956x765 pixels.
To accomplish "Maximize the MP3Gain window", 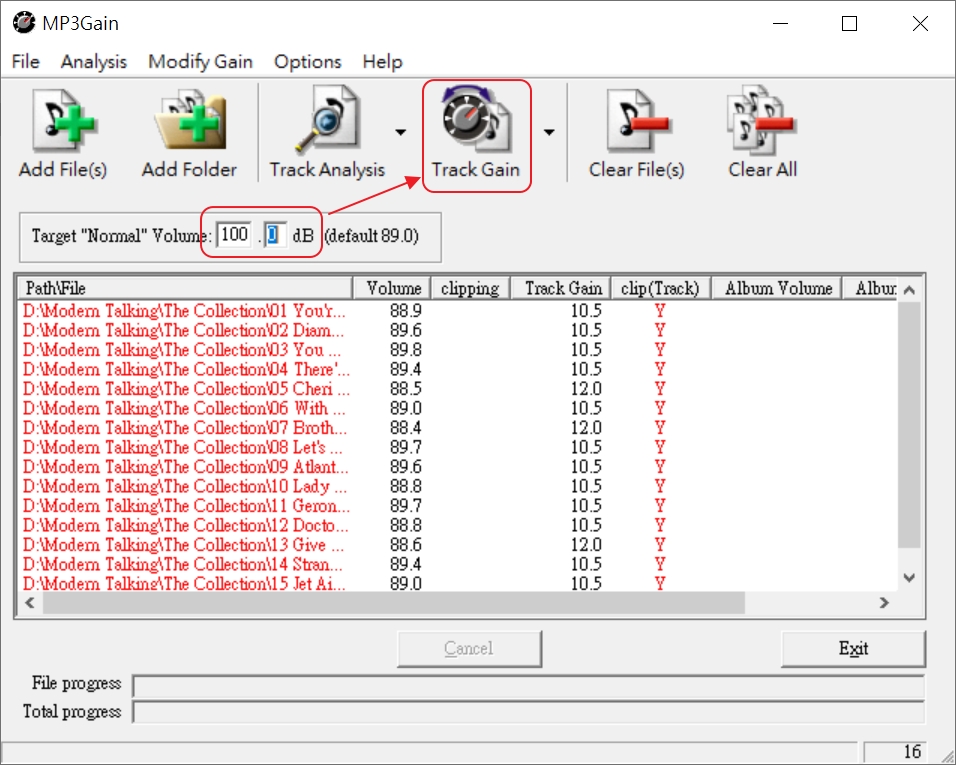I will [x=849, y=23].
